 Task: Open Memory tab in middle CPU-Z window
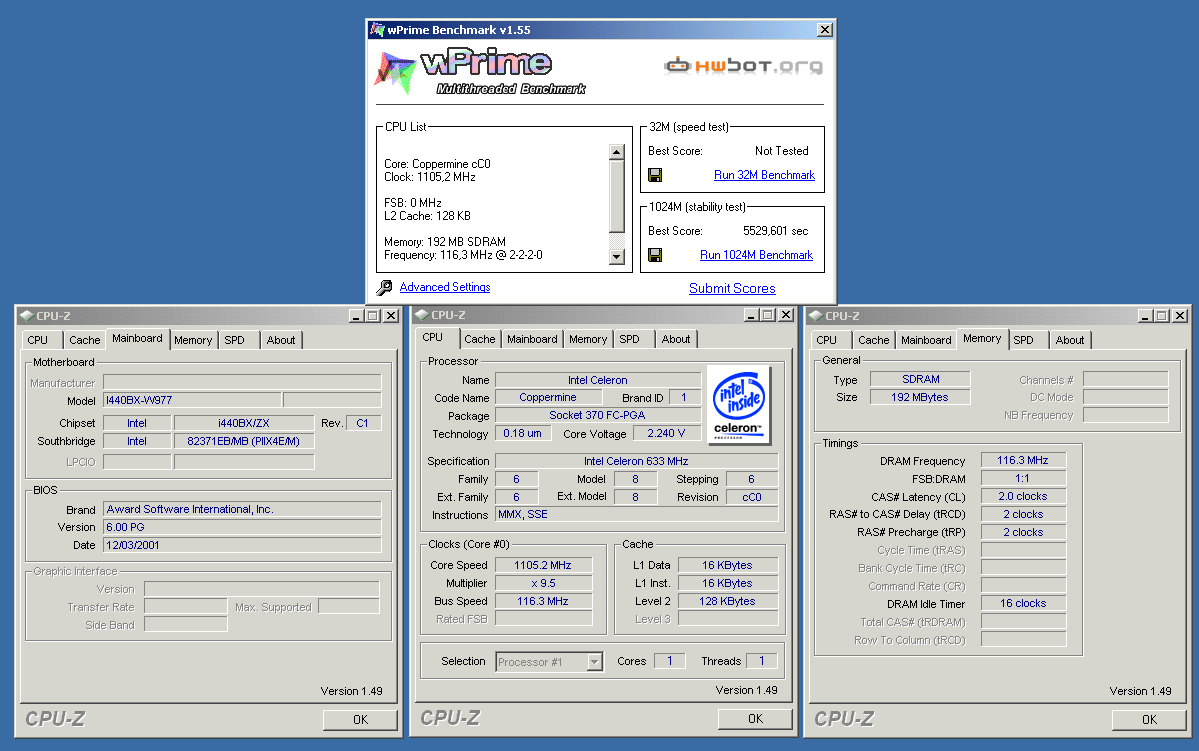pos(588,340)
